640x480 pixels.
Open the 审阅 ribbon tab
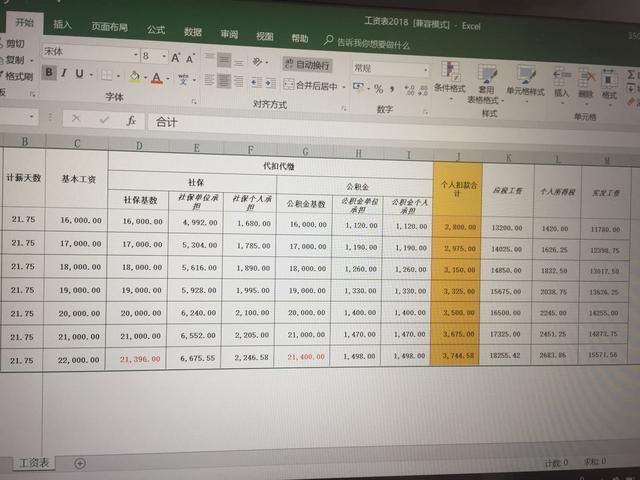[x=229, y=34]
